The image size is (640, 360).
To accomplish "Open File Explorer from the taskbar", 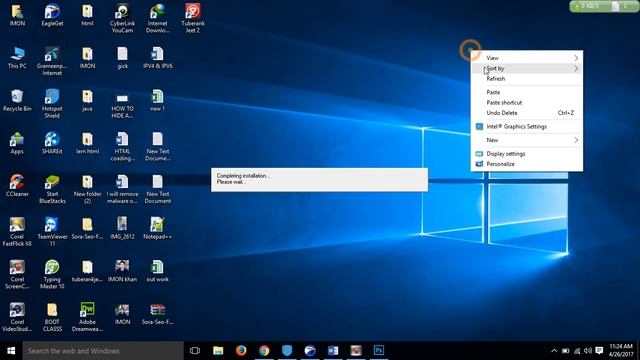I will click(x=218, y=350).
